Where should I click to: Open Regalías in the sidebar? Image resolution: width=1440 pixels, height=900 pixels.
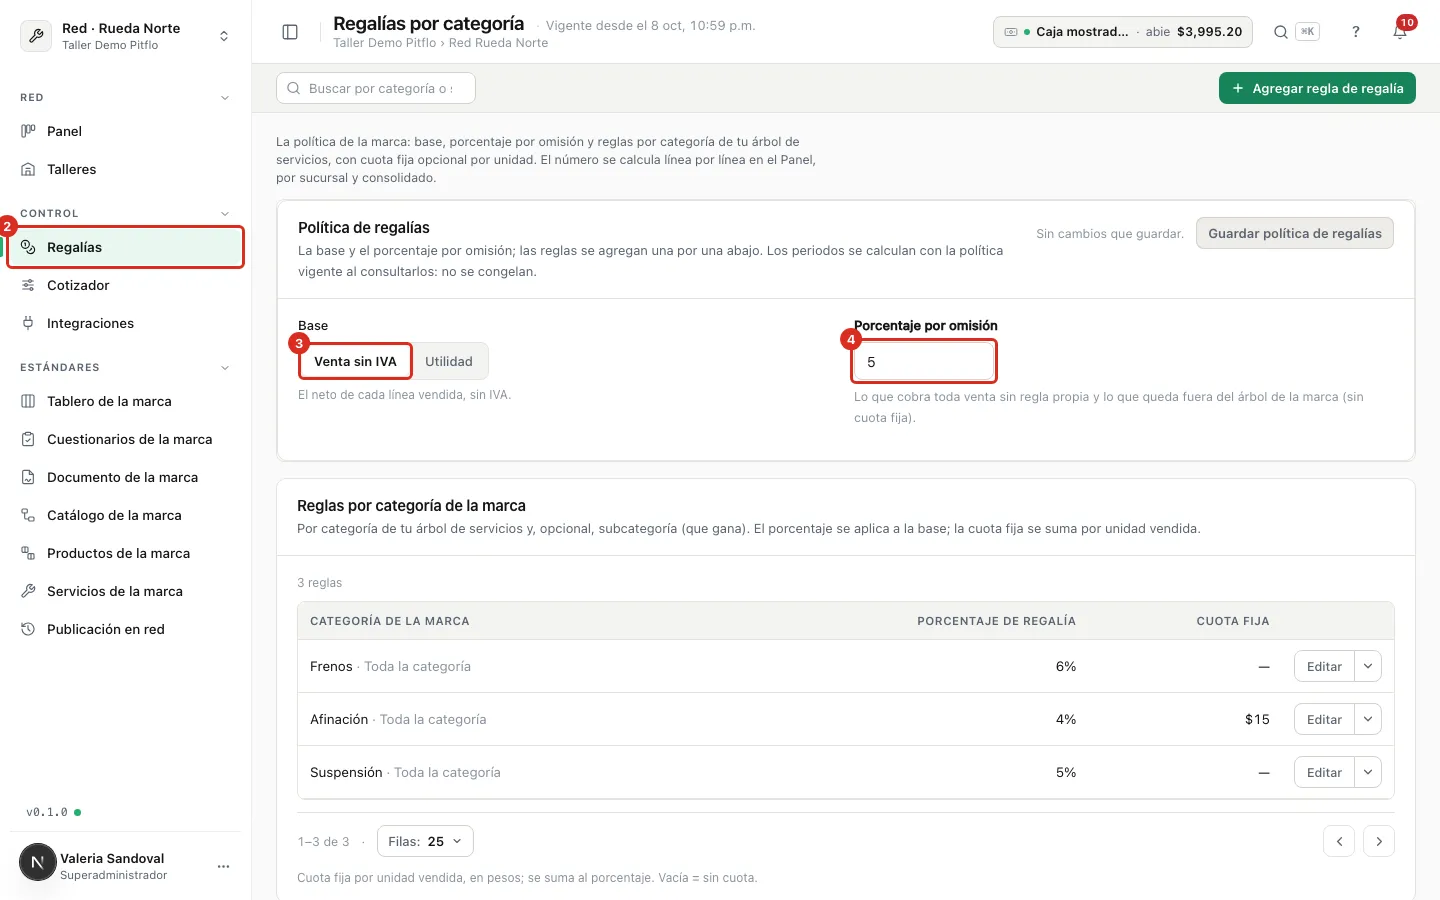pos(126,247)
